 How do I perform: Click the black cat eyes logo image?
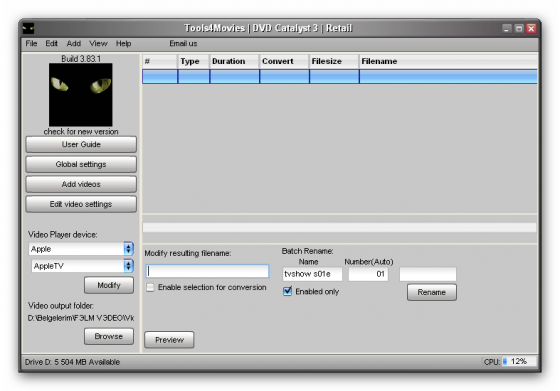tap(81, 95)
